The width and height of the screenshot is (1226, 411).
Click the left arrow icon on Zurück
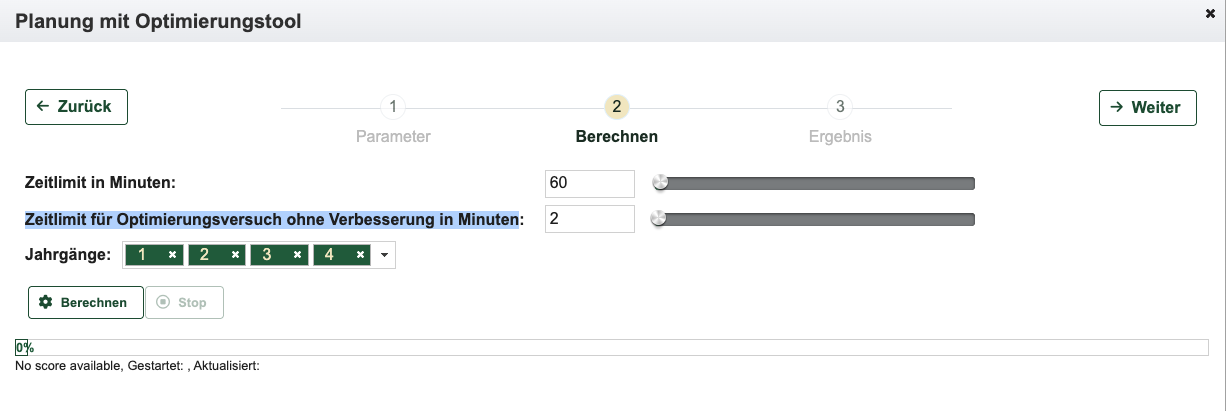pyautogui.click(x=43, y=106)
